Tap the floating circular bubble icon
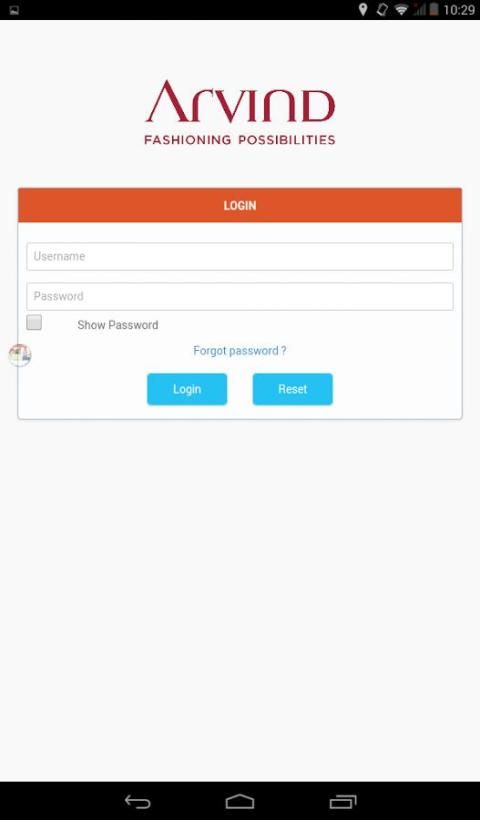The height and width of the screenshot is (820, 480). click(20, 355)
